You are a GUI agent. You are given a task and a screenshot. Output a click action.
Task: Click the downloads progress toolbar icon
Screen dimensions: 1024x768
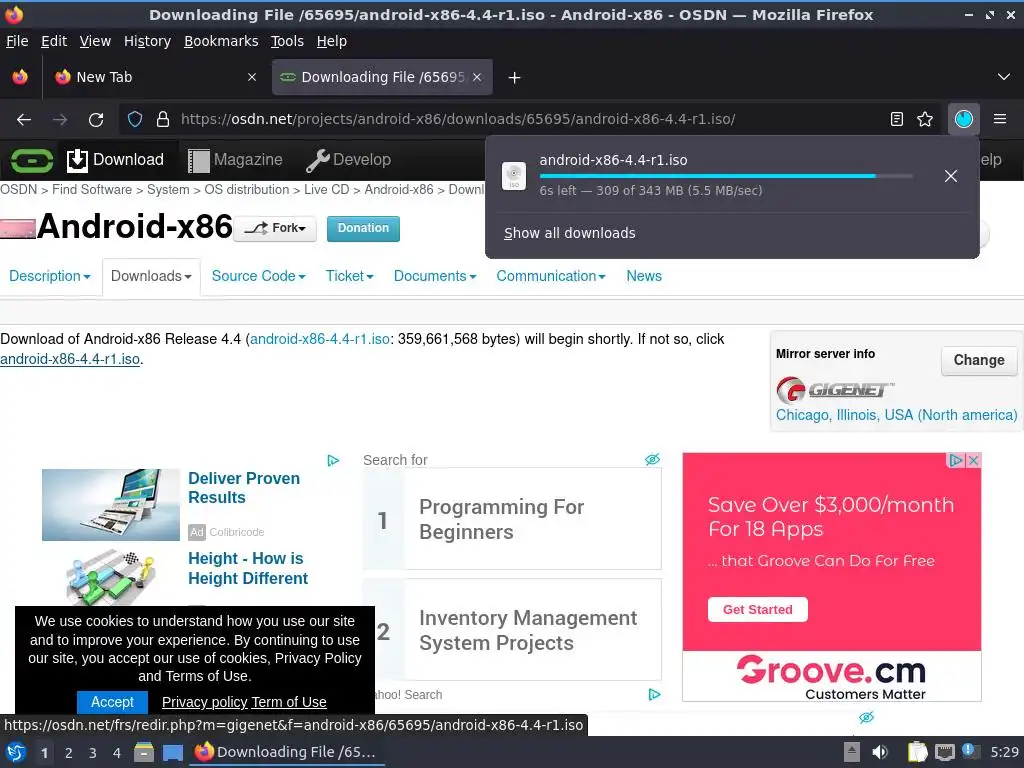[x=963, y=119]
